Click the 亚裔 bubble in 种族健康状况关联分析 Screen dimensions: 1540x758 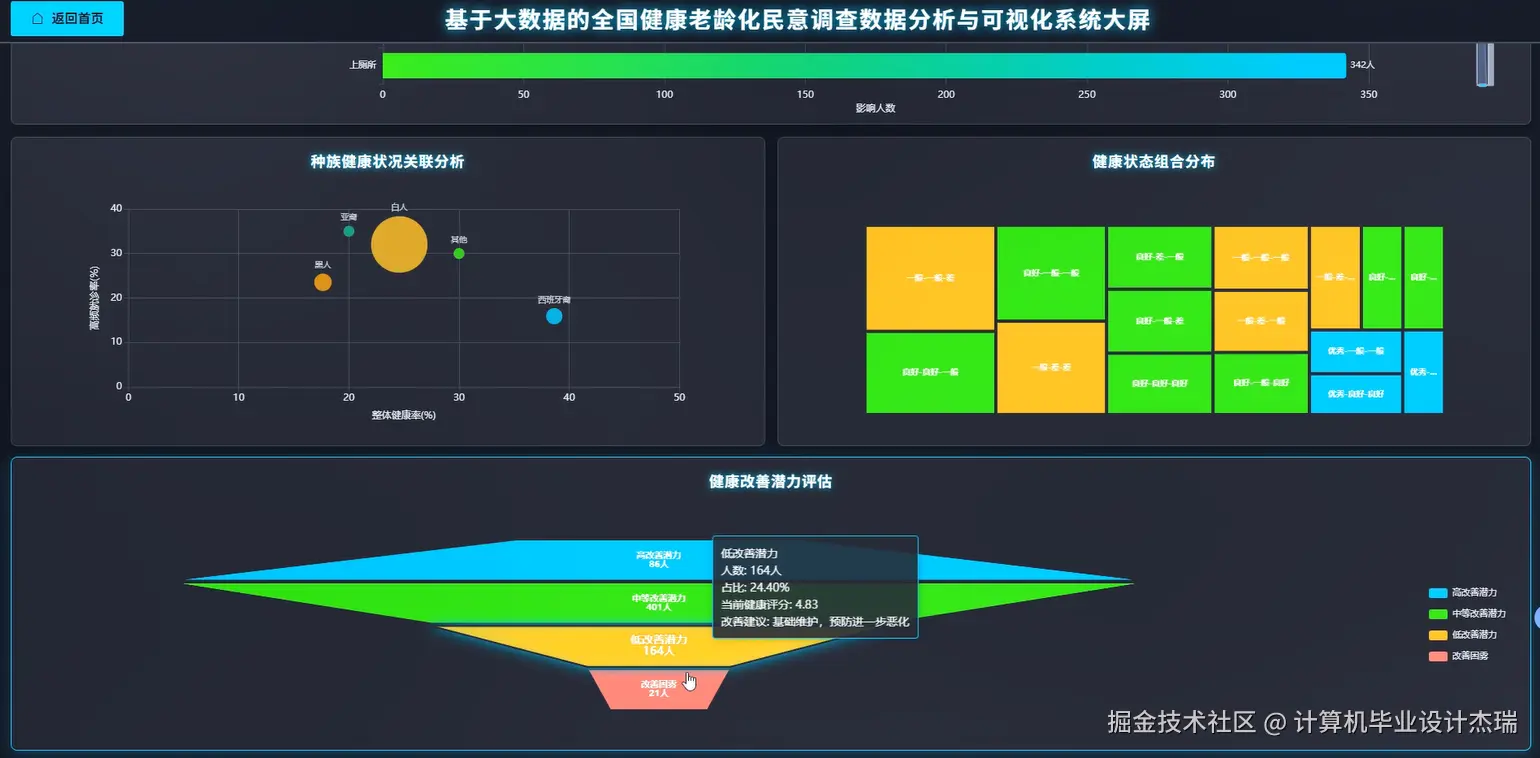tap(348, 230)
